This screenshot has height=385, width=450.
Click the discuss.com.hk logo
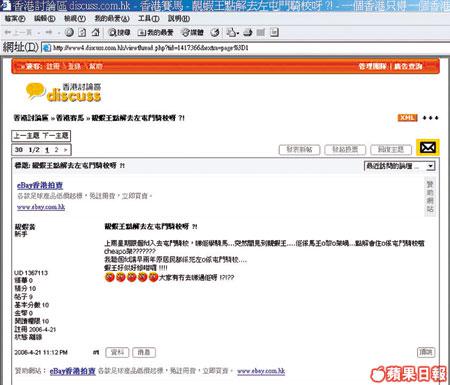click(x=63, y=92)
